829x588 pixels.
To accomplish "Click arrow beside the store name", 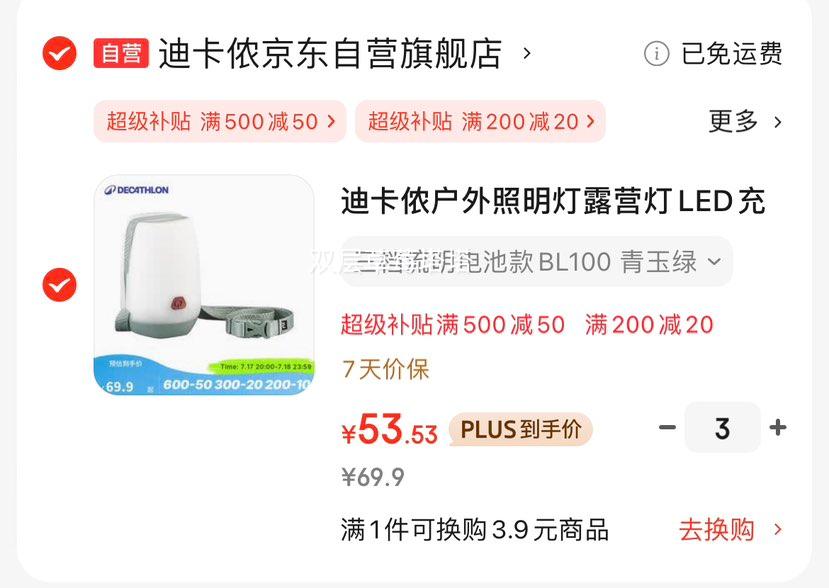I will click(527, 53).
